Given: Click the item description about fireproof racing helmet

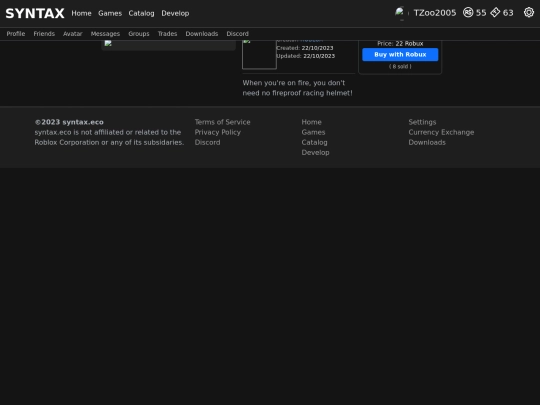Looking at the screenshot, I should tap(297, 88).
